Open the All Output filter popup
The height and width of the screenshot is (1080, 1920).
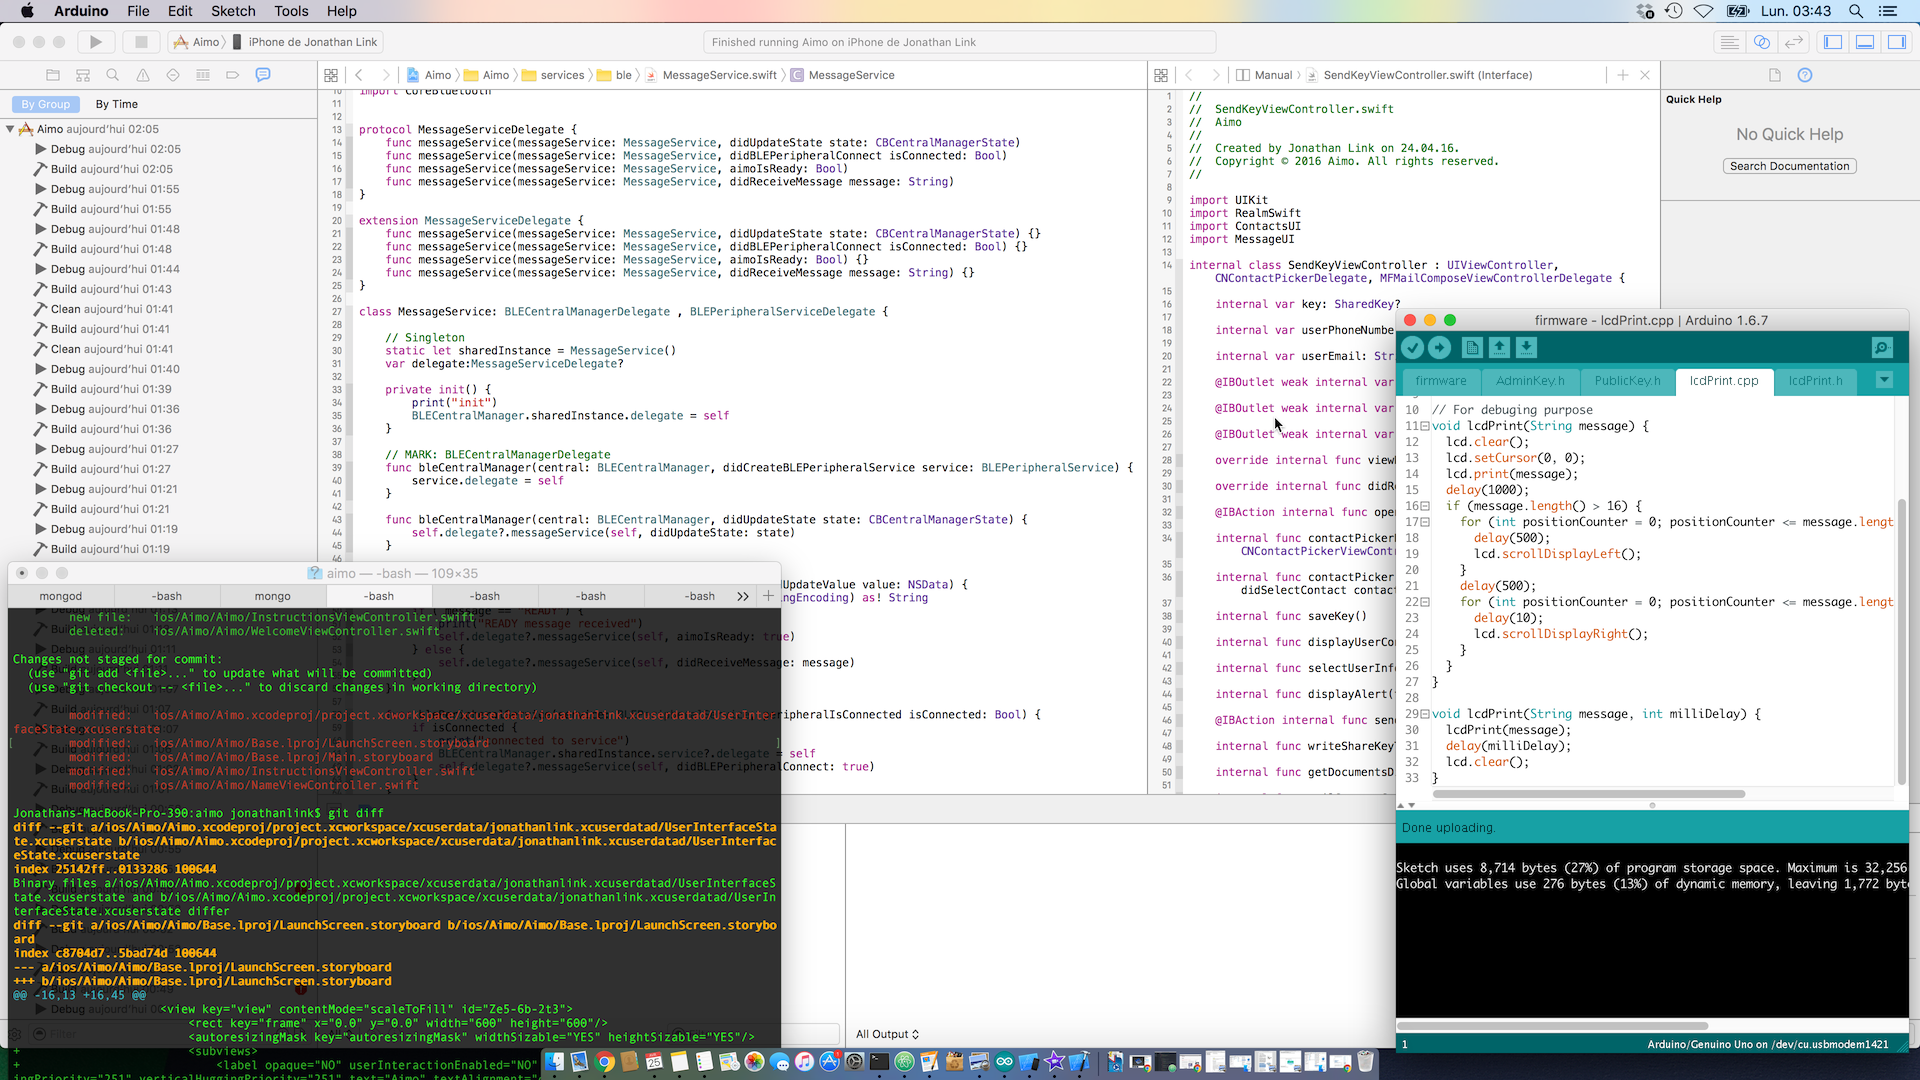point(887,1034)
